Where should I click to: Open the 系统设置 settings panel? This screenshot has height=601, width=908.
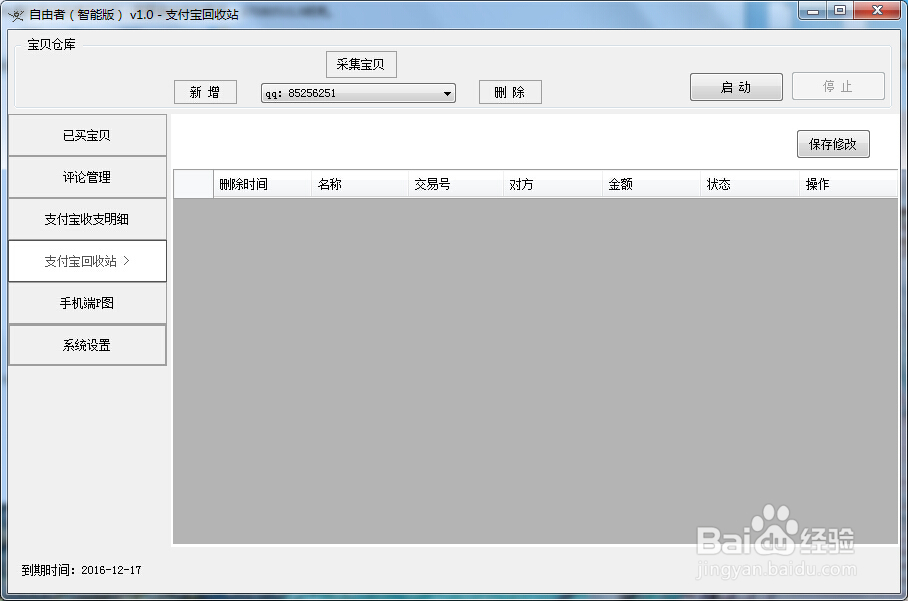click(x=87, y=345)
